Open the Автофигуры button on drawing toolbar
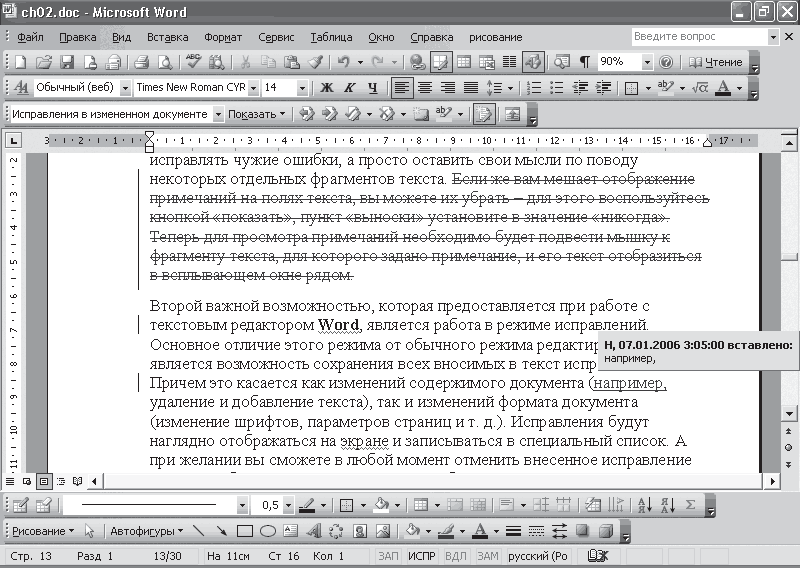Viewport: 800px width, 568px height. click(x=146, y=531)
